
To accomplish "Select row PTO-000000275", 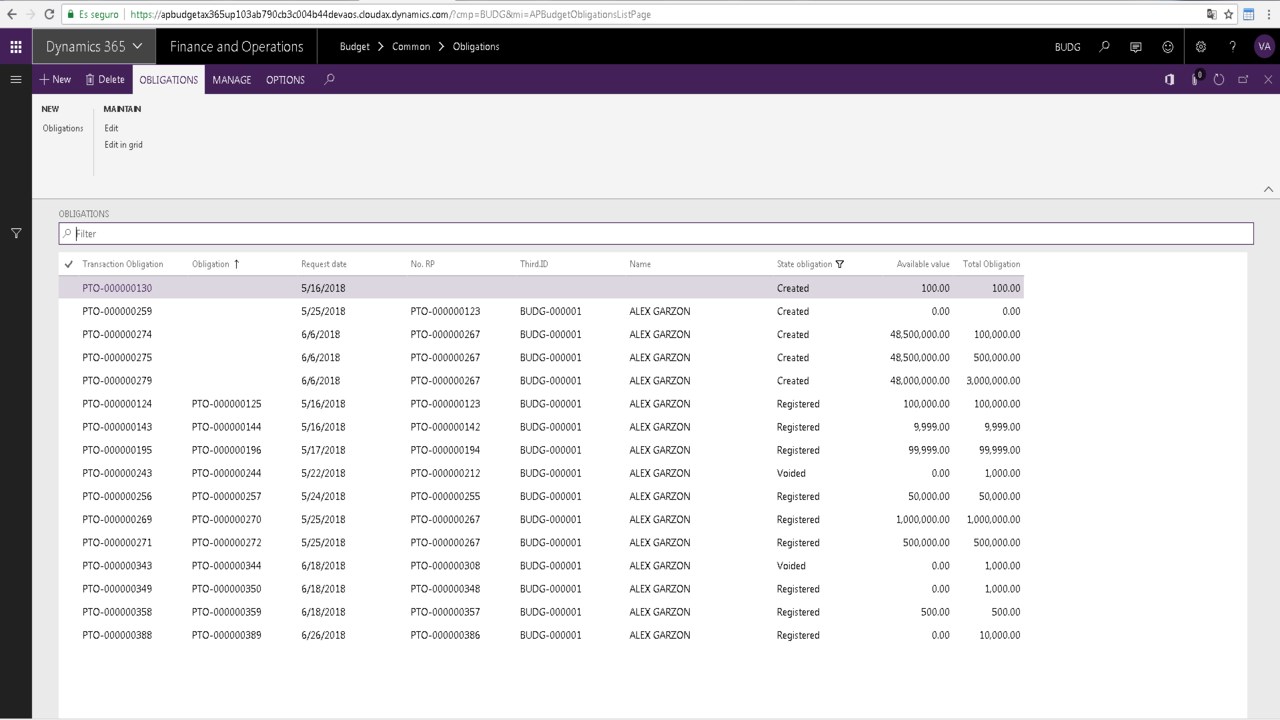I will (x=541, y=357).
